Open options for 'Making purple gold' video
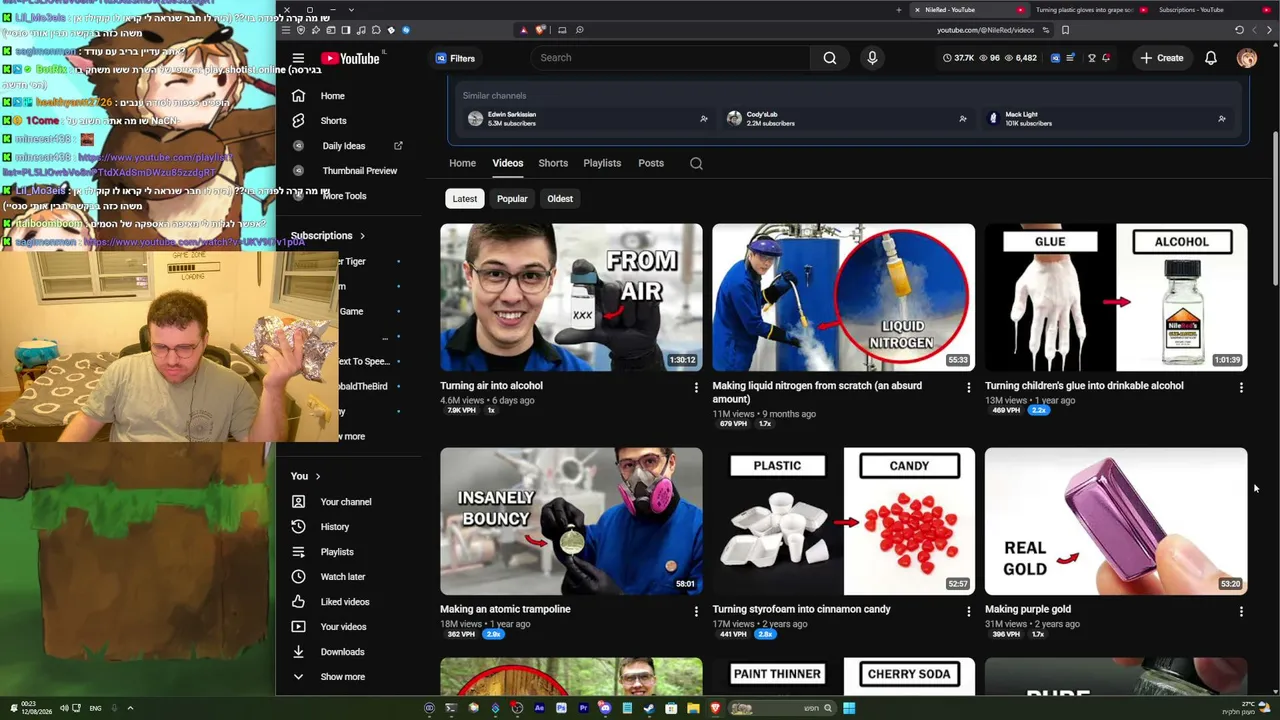Image resolution: width=1280 pixels, height=720 pixels. click(x=1241, y=610)
